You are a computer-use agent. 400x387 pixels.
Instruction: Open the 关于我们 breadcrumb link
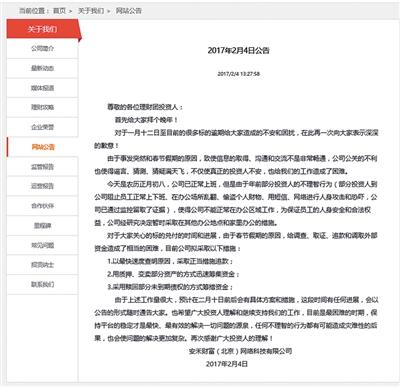[x=91, y=11]
